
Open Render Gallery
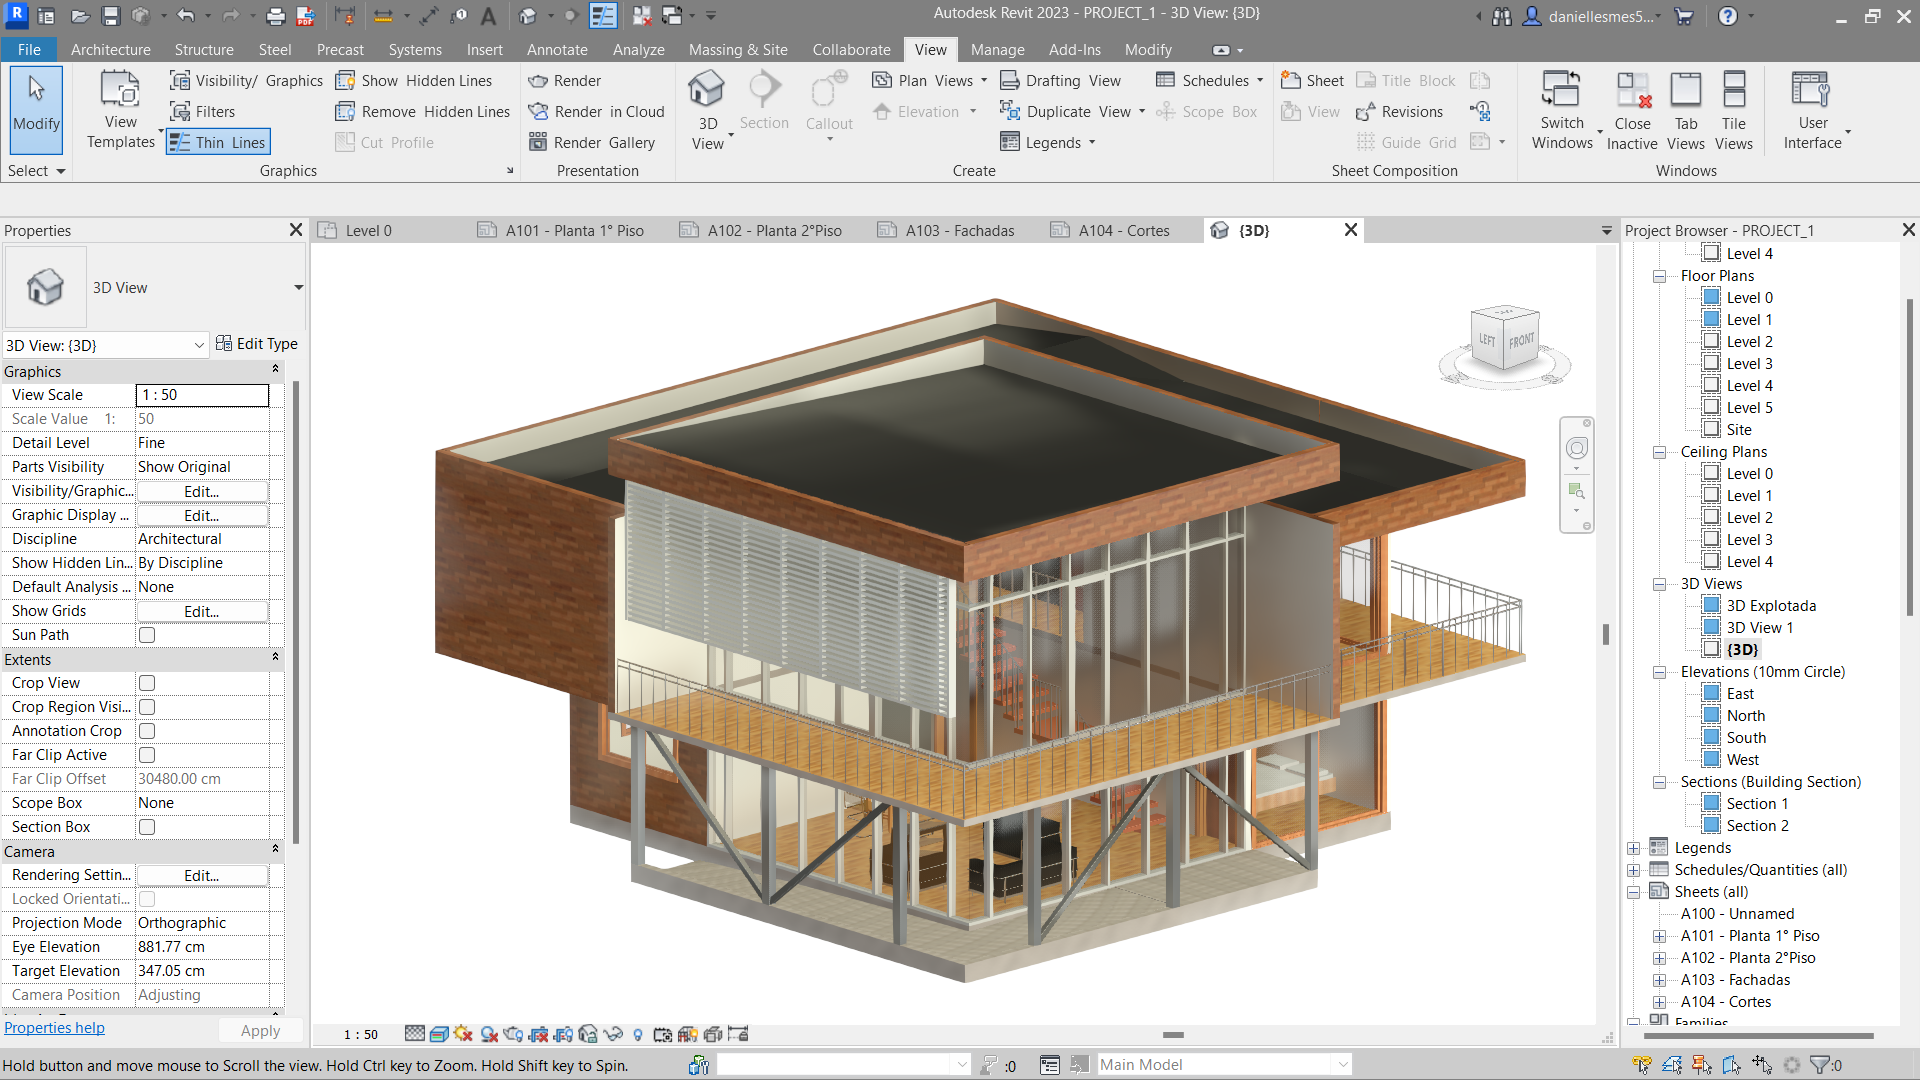click(x=593, y=142)
